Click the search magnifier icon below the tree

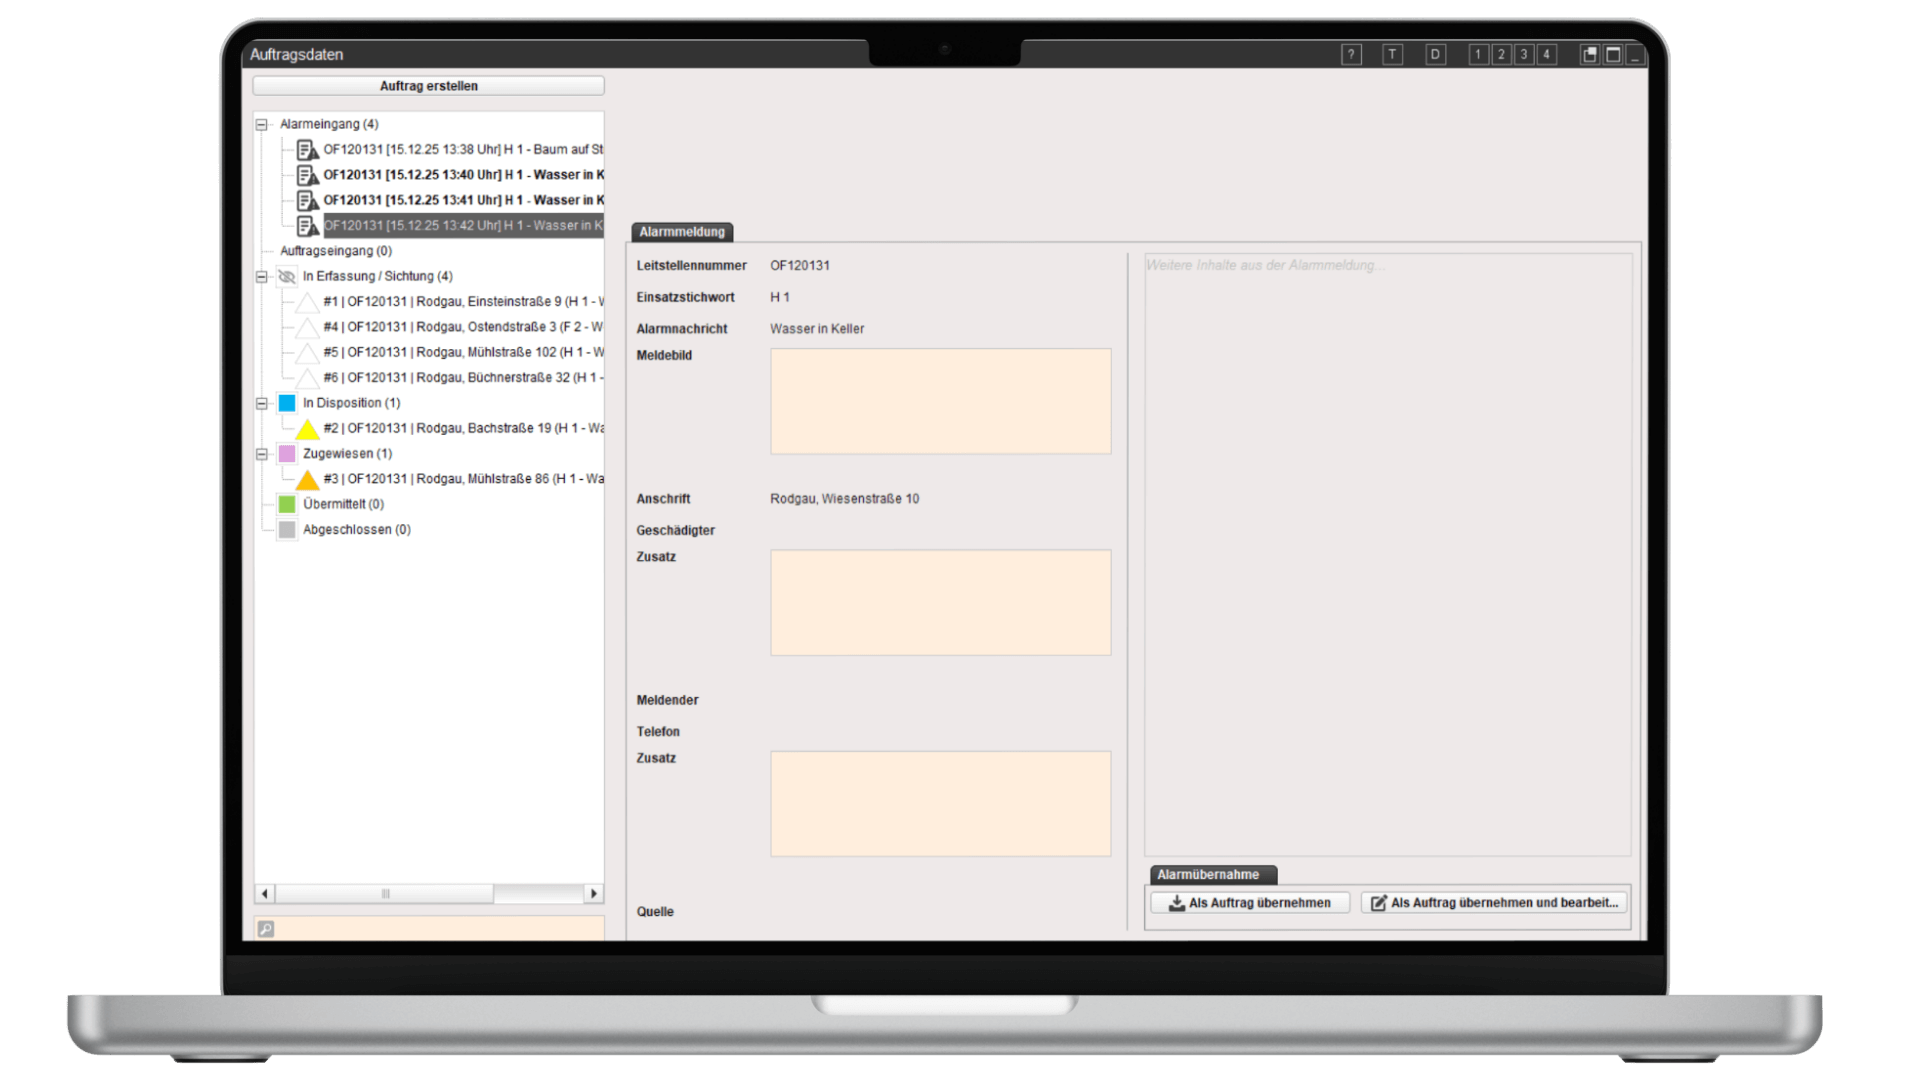pyautogui.click(x=266, y=929)
